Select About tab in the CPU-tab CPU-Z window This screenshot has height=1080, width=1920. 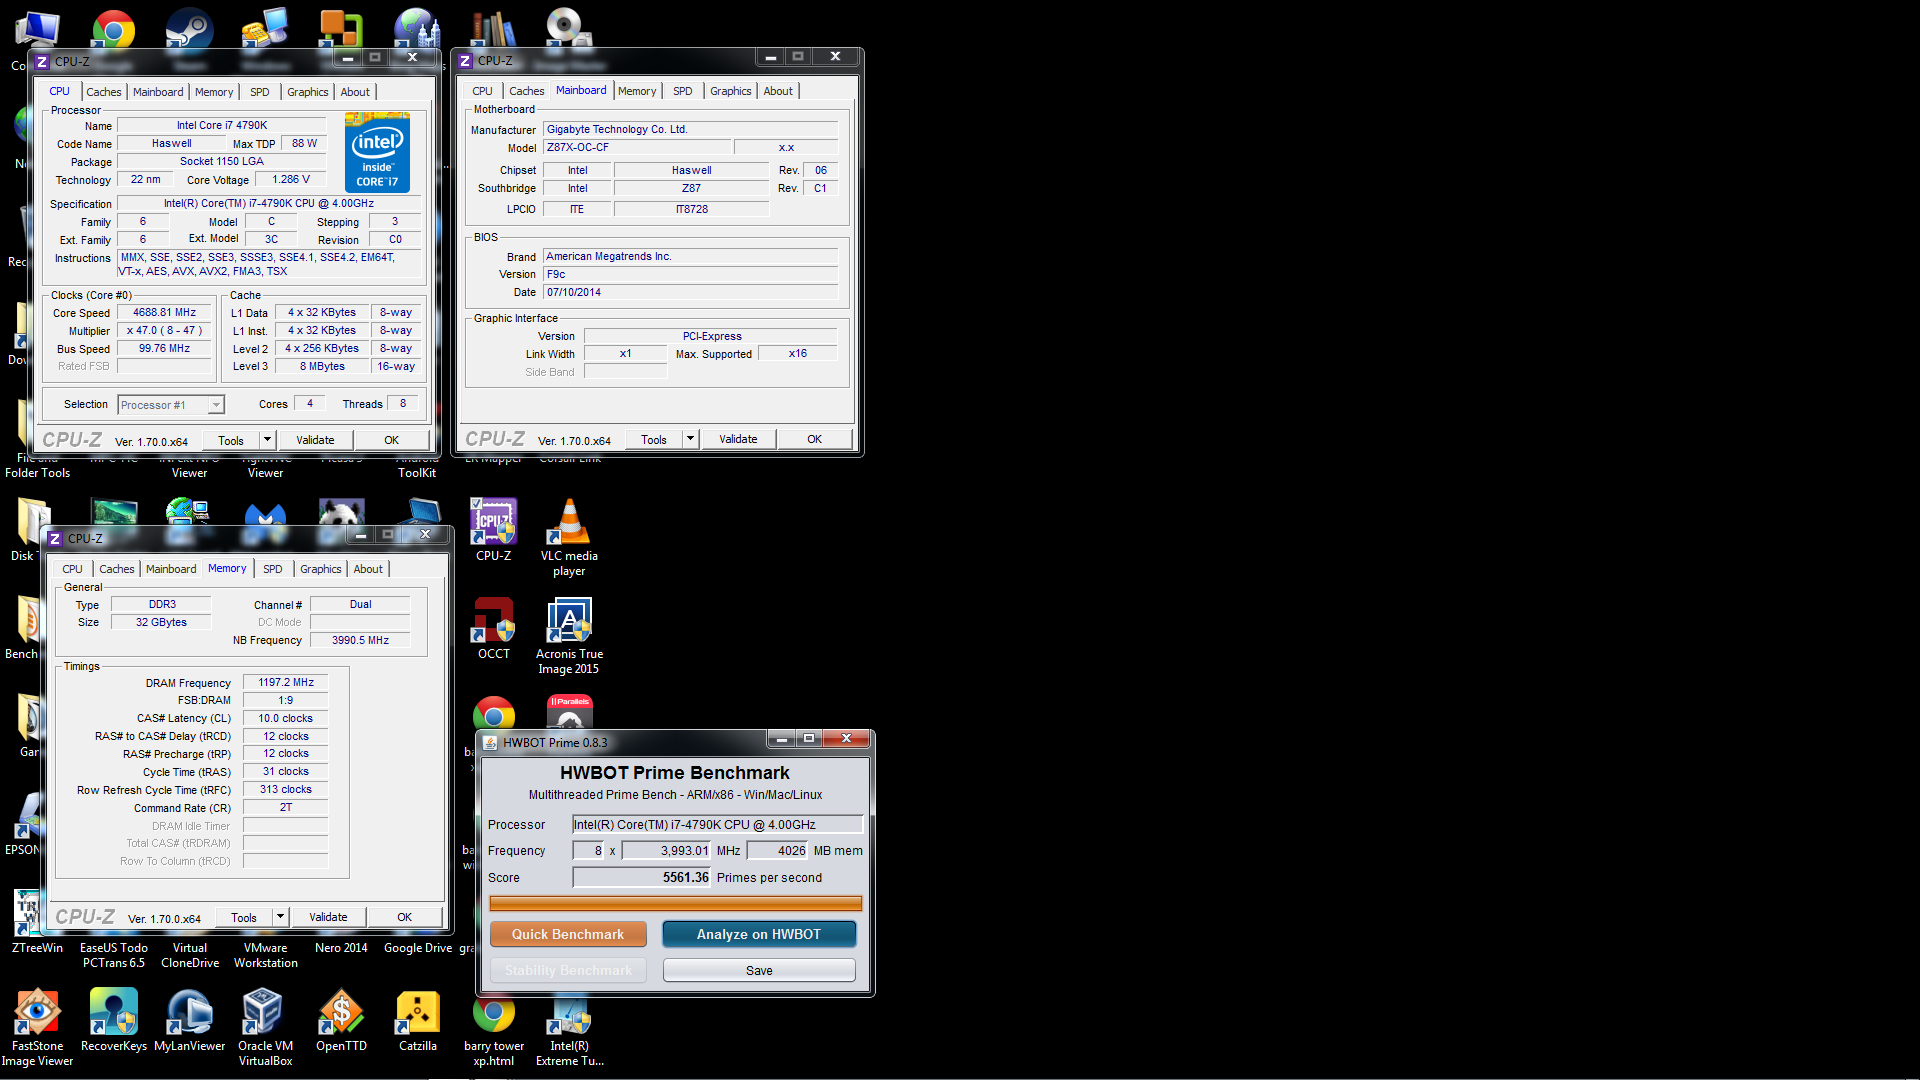[x=355, y=92]
